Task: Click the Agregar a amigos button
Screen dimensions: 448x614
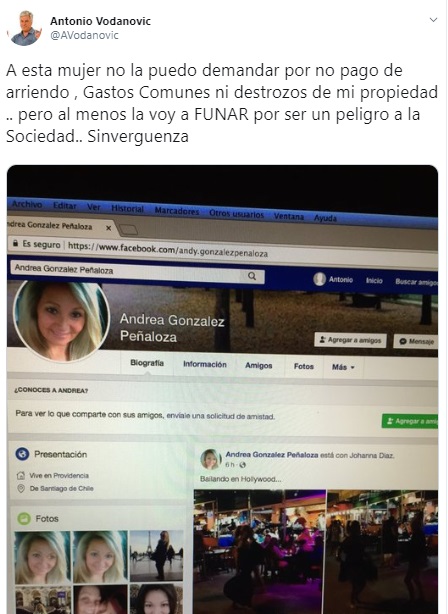Action: point(350,340)
